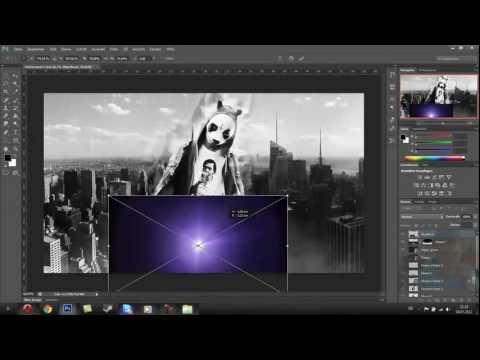The image size is (480, 360).
Task: Click the Navigator preview thumbnail
Action: pyautogui.click(x=439, y=96)
